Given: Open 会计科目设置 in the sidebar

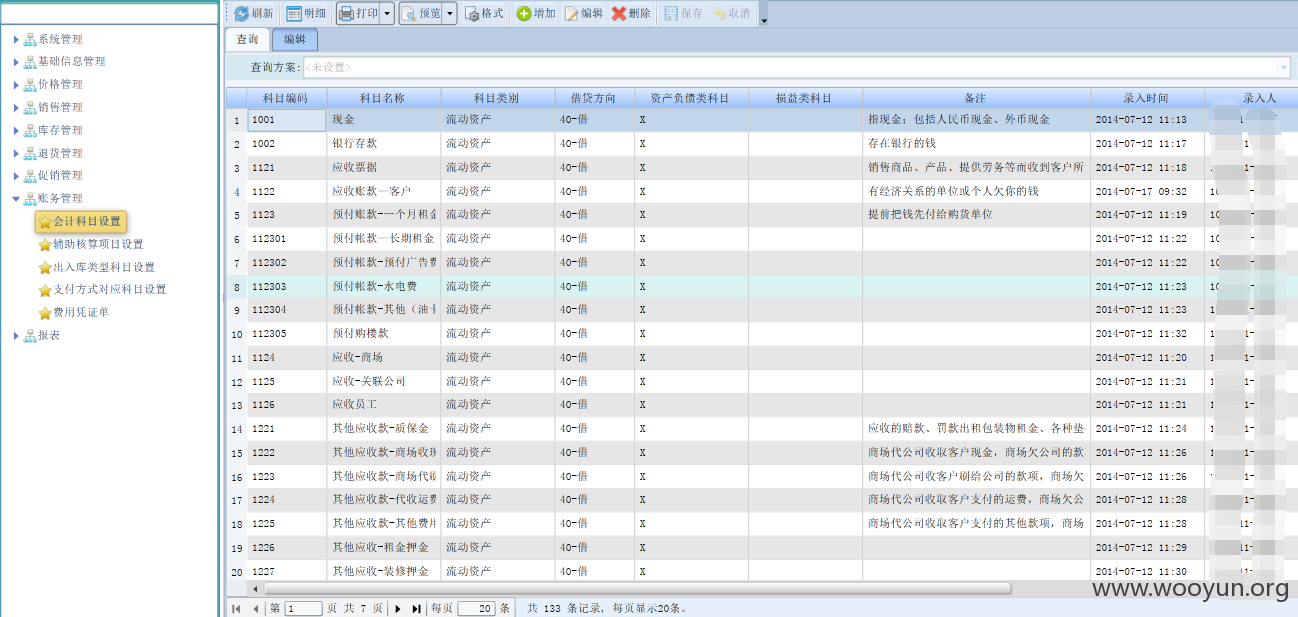Looking at the screenshot, I should 80,221.
